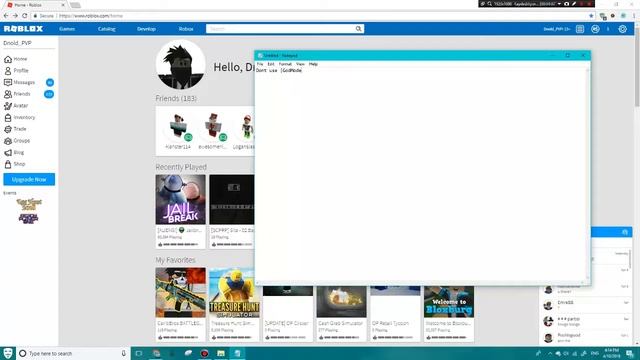
Task: Open Develop in Roblox top navigation
Action: coord(146,29)
